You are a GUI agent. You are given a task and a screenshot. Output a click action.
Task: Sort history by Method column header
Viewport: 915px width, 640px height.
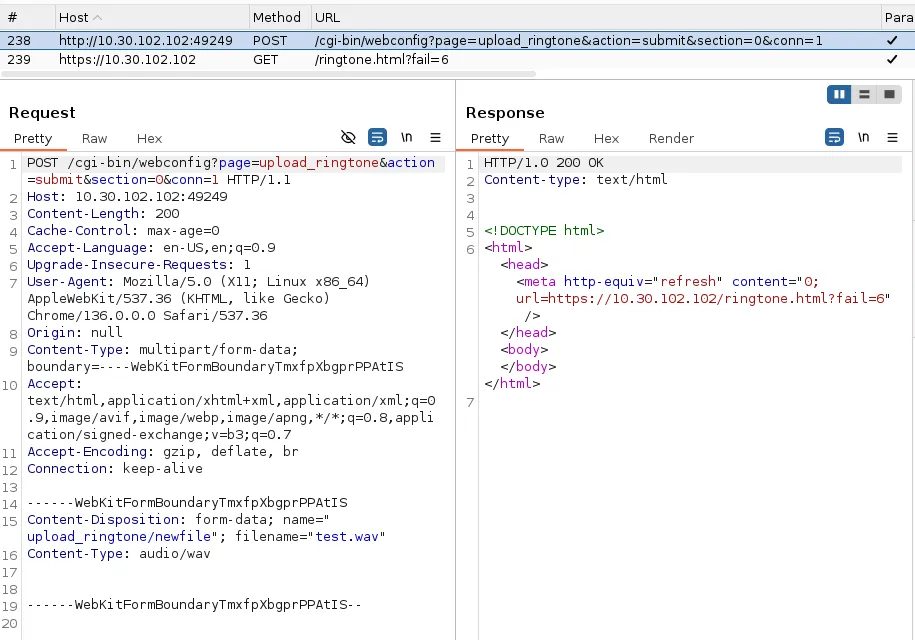(x=276, y=17)
